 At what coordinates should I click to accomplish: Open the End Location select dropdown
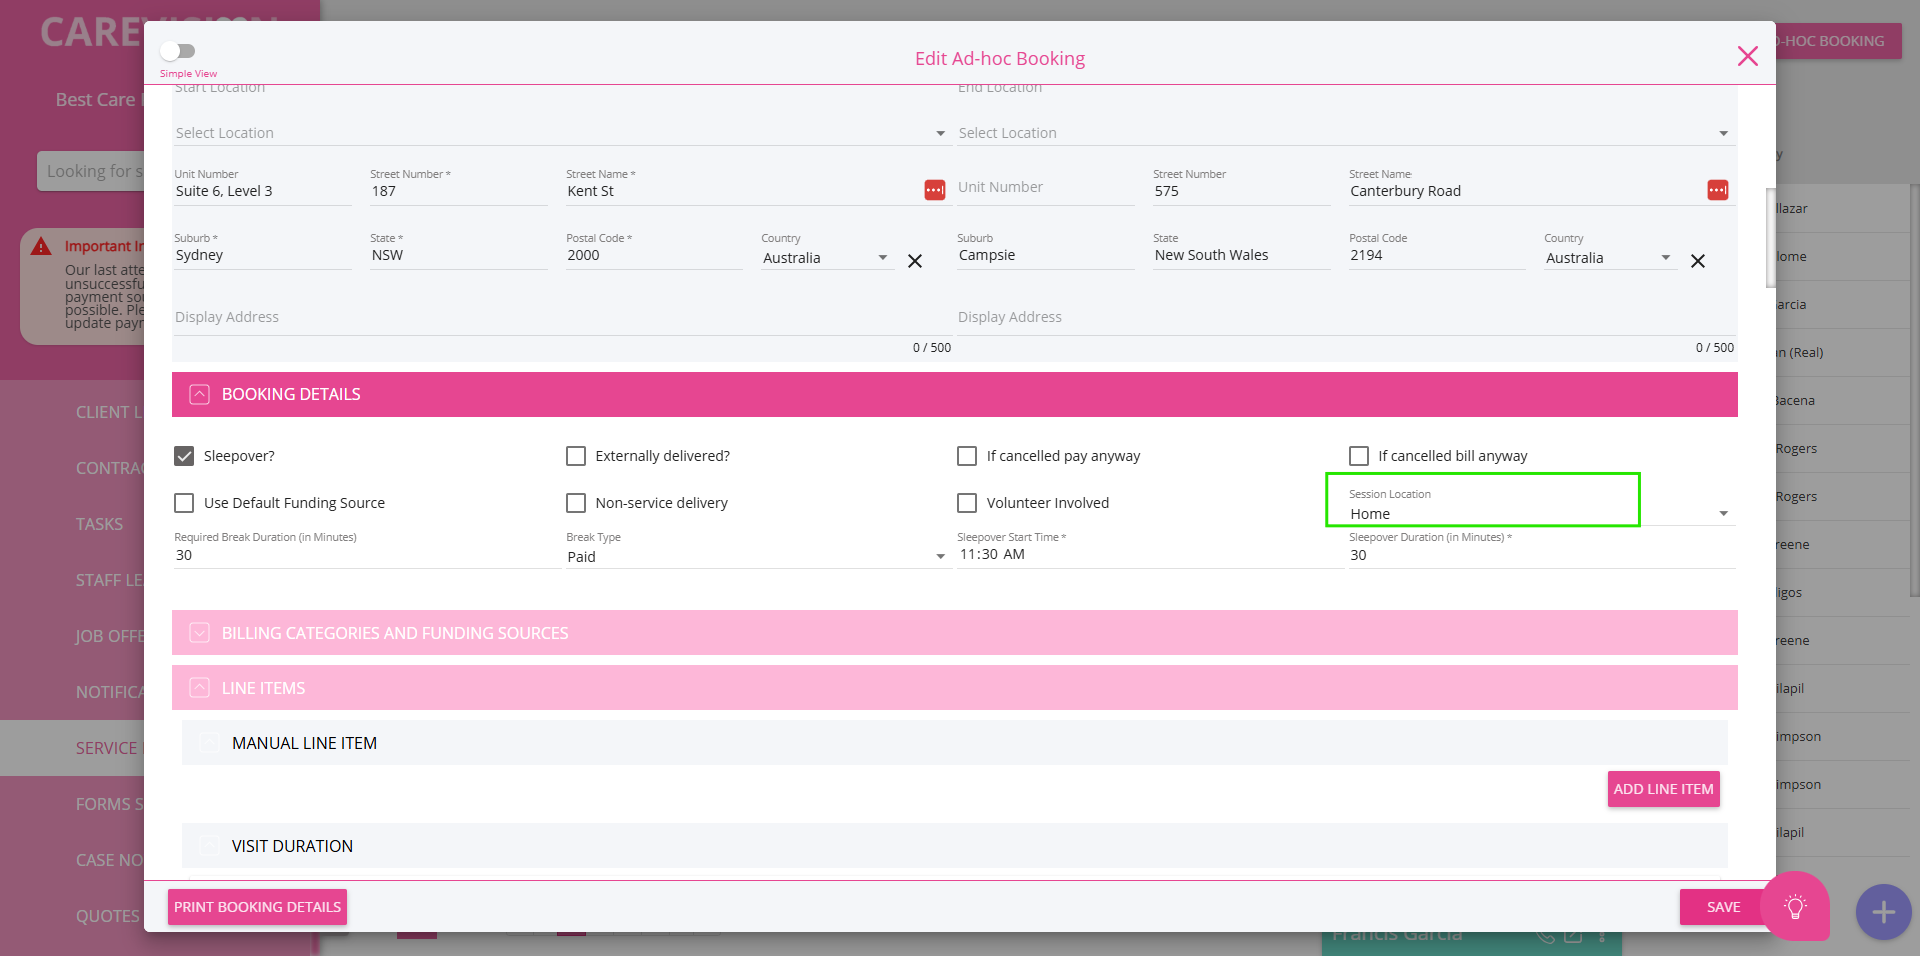point(1345,133)
